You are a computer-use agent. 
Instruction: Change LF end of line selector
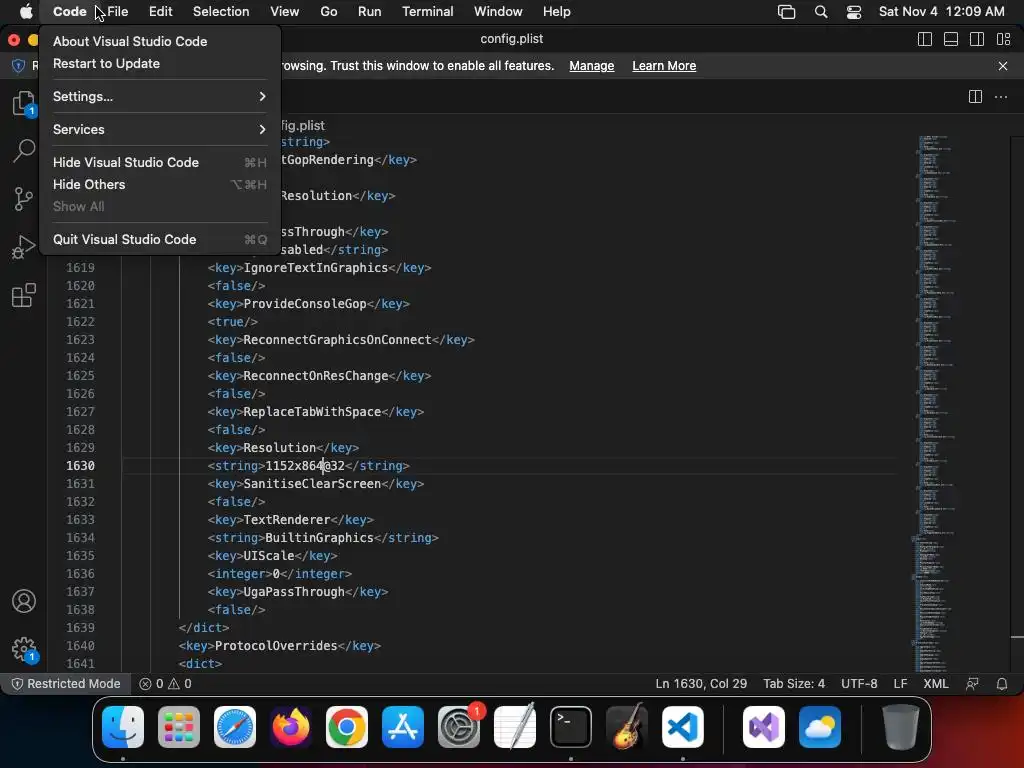pyautogui.click(x=901, y=684)
